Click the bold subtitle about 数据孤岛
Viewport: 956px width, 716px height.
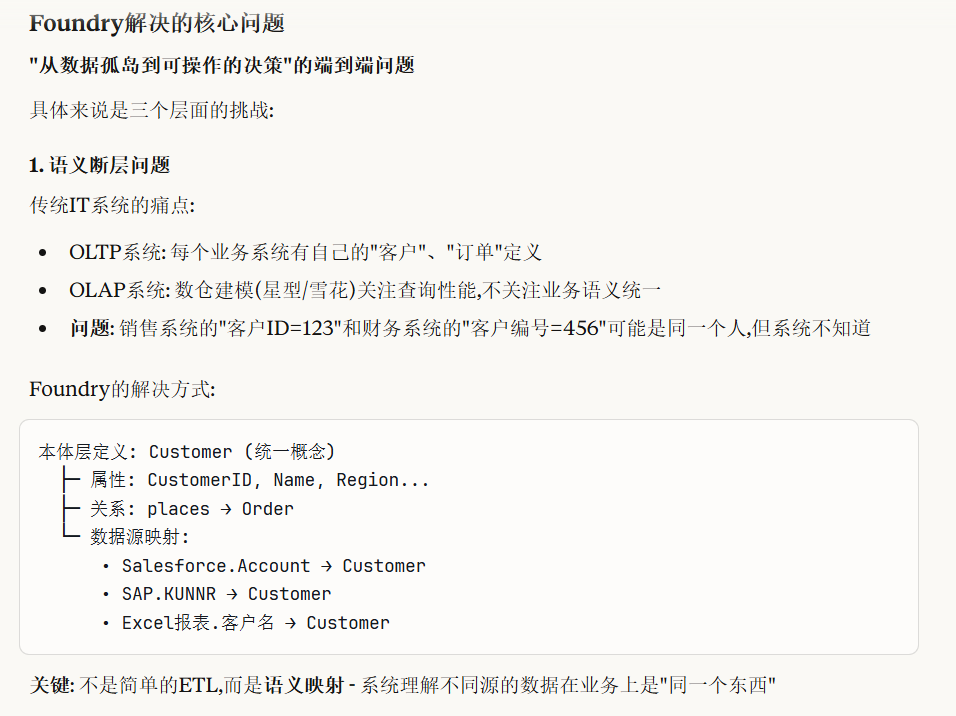pos(222,65)
